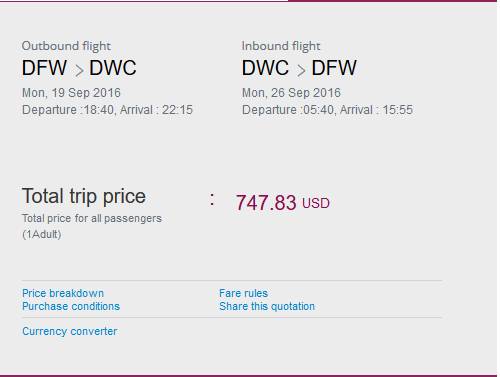500x377 pixels.
Task: Select the Outbound flight heading
Action: 66,46
